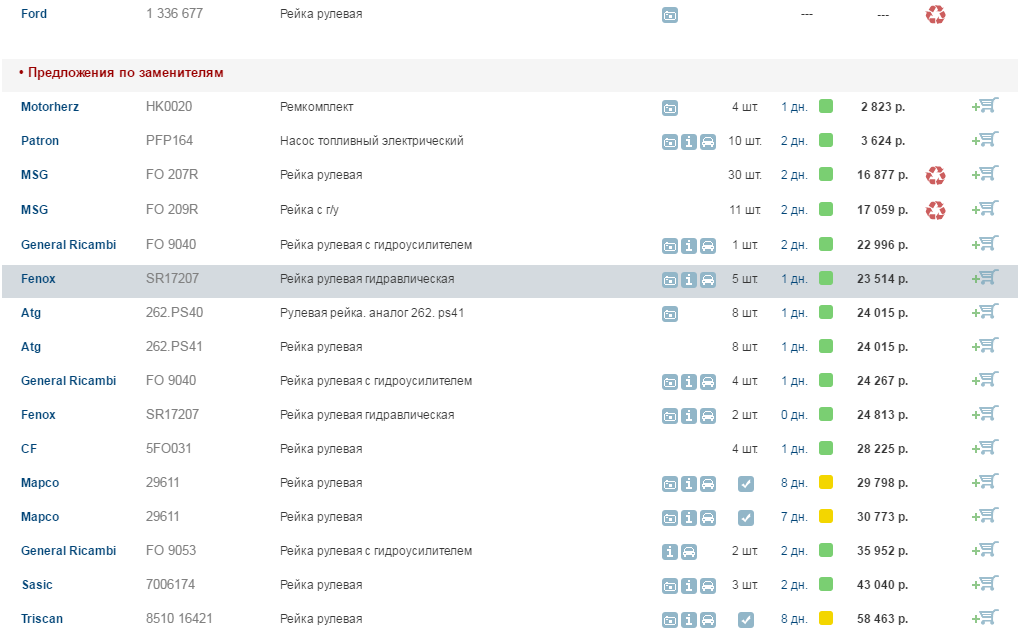Screen dimensions: 1030x630
Task: Click the recycle icon on Ford row
Action: (935, 14)
